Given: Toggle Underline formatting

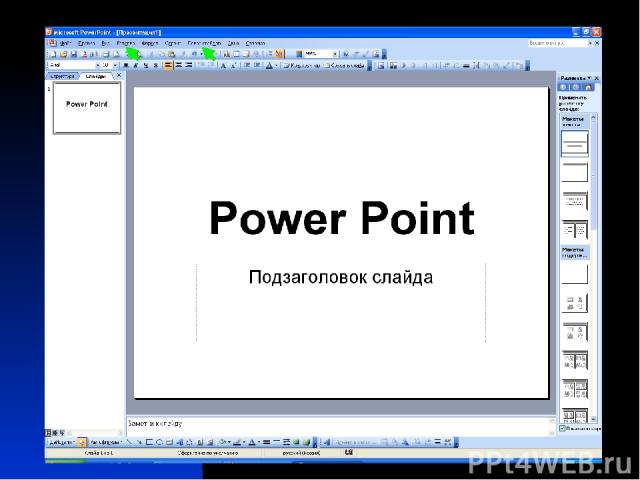Looking at the screenshot, I should click(x=146, y=65).
